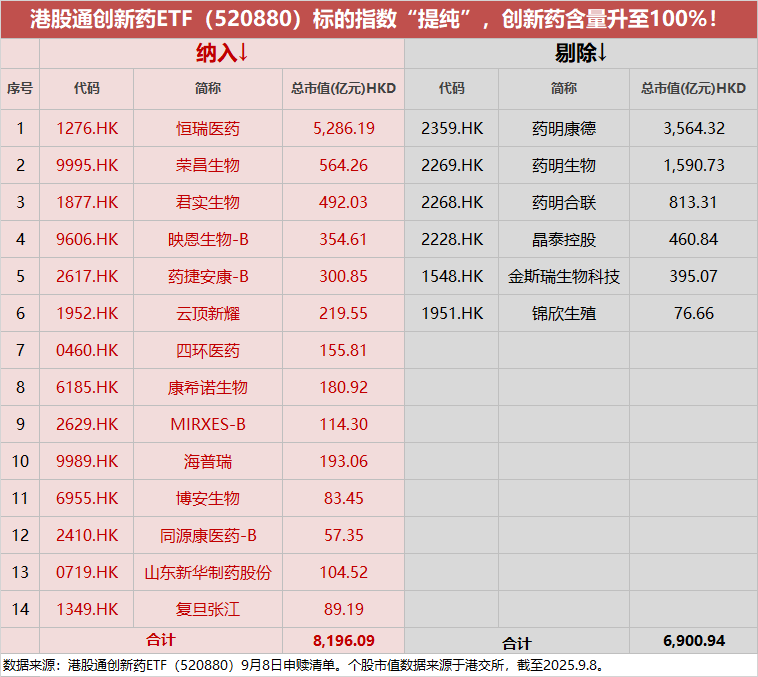
Task: Click the red title banner text
Action: [373, 19]
